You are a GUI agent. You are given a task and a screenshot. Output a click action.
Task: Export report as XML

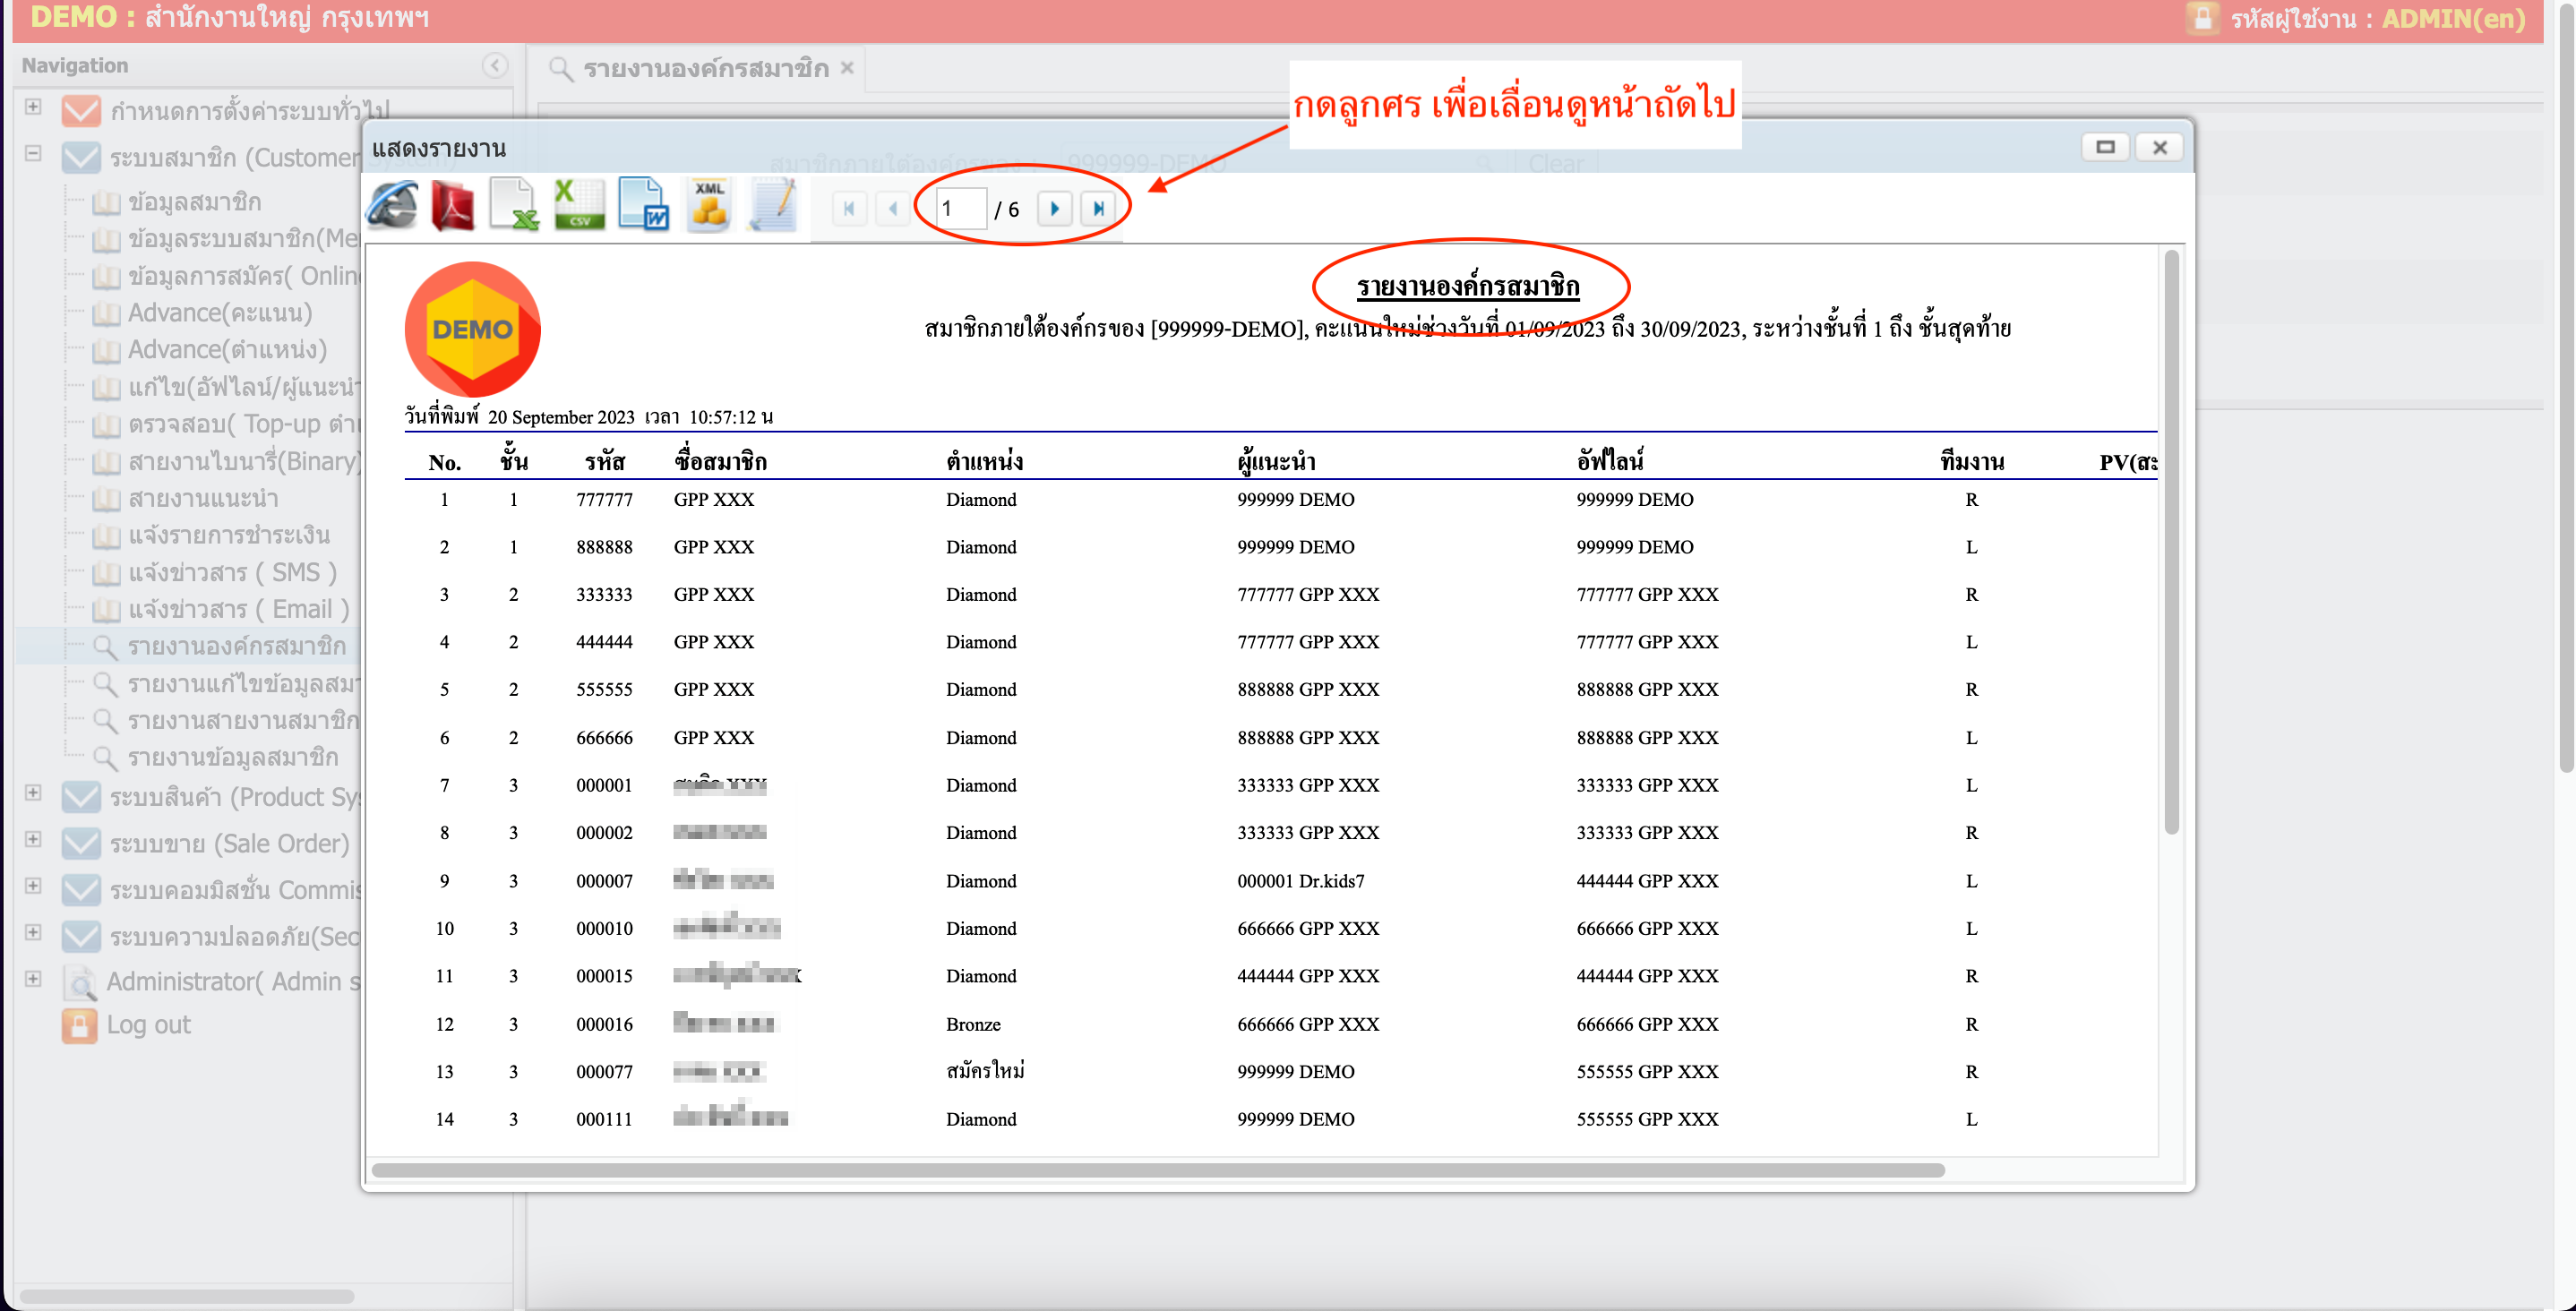coord(709,205)
